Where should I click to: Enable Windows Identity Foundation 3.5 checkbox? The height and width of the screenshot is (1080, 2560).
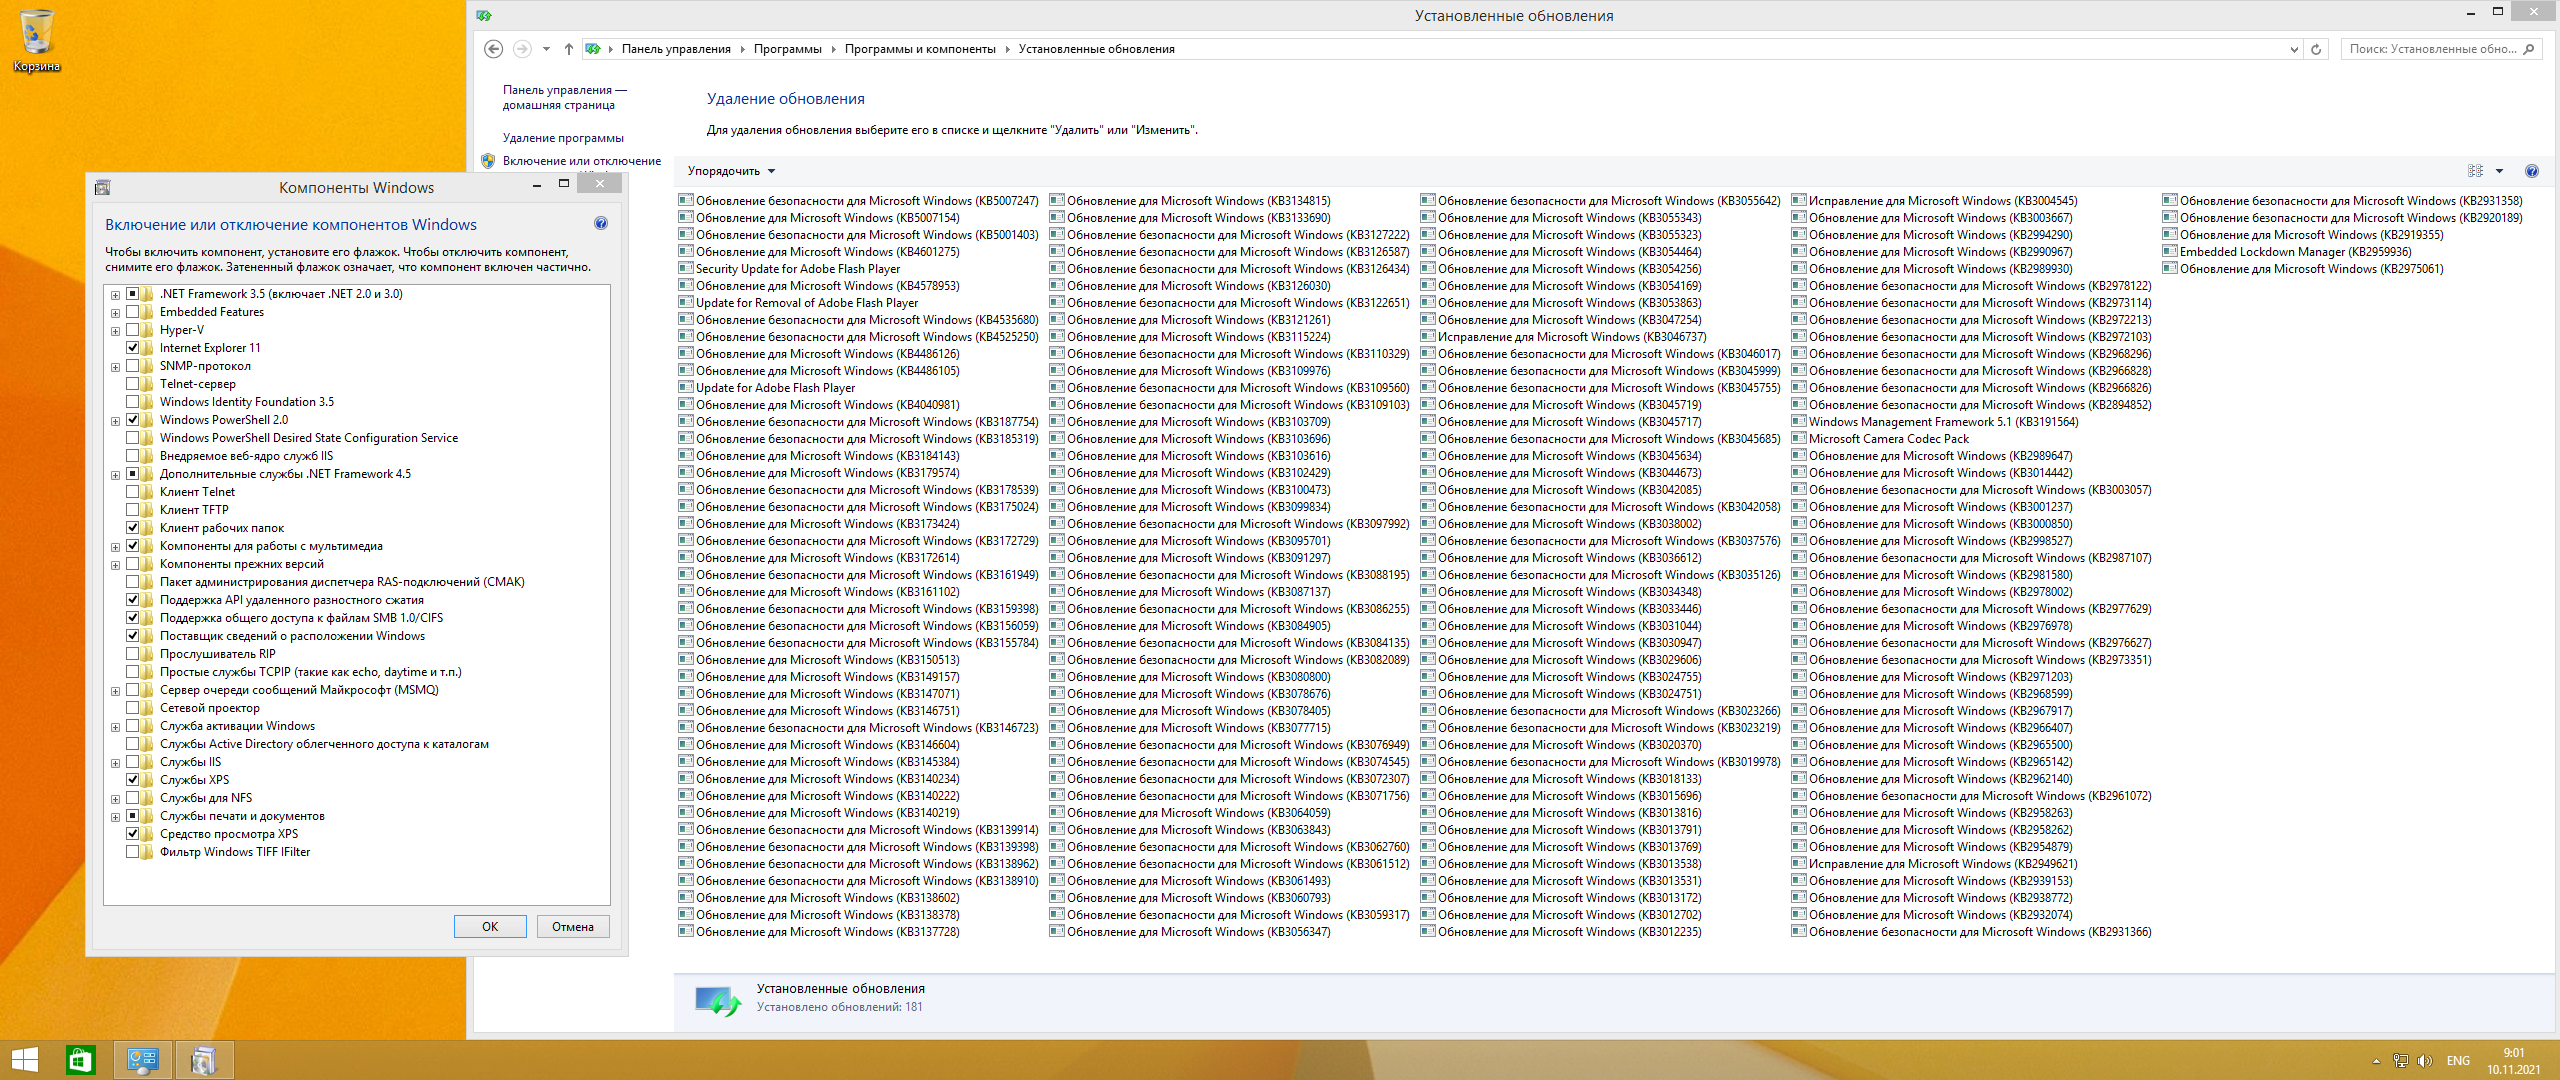pyautogui.click(x=132, y=402)
